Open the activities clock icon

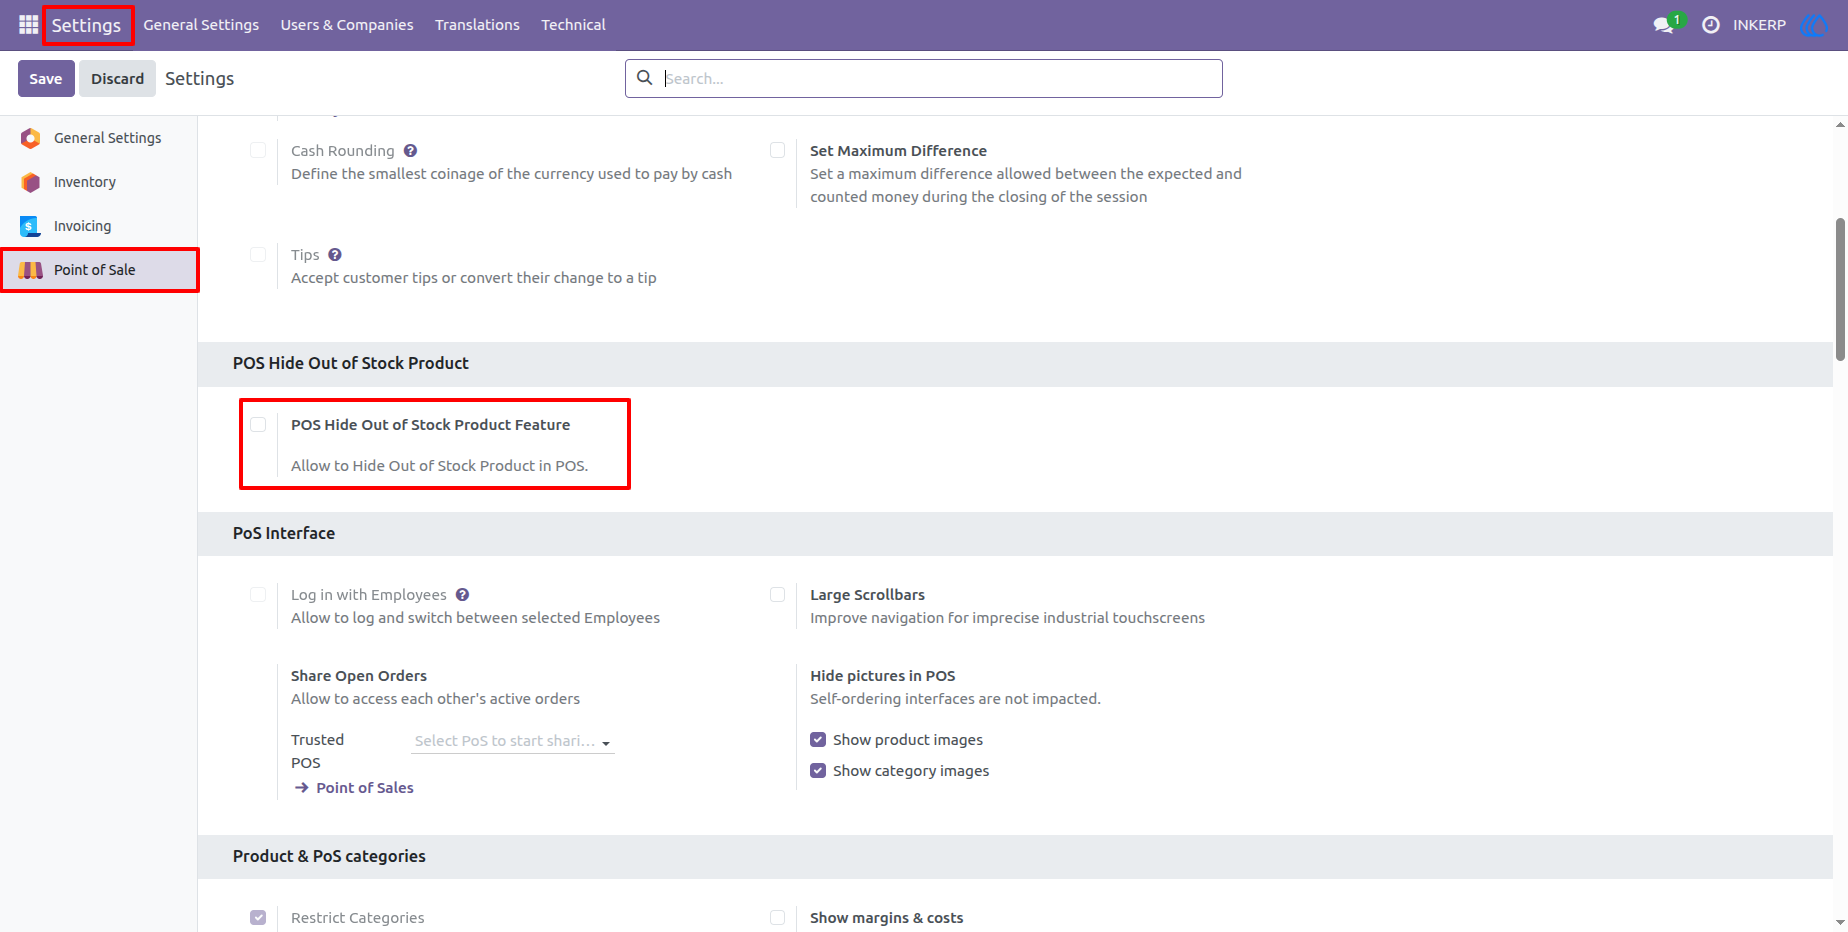coord(1711,24)
